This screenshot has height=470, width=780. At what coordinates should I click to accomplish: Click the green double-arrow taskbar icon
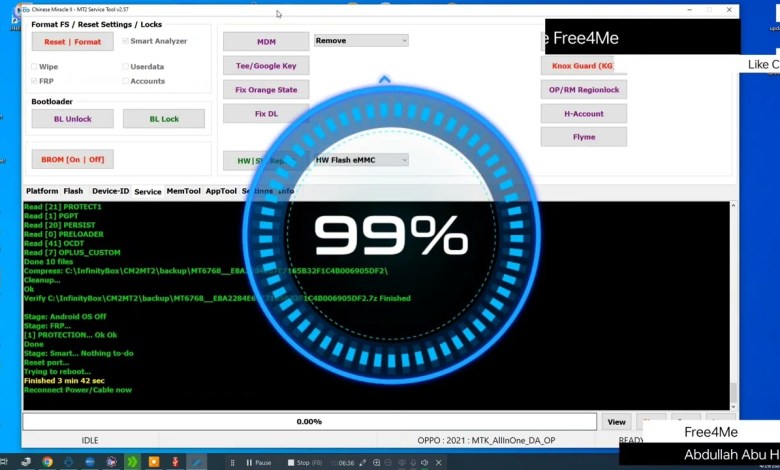tap(132, 462)
